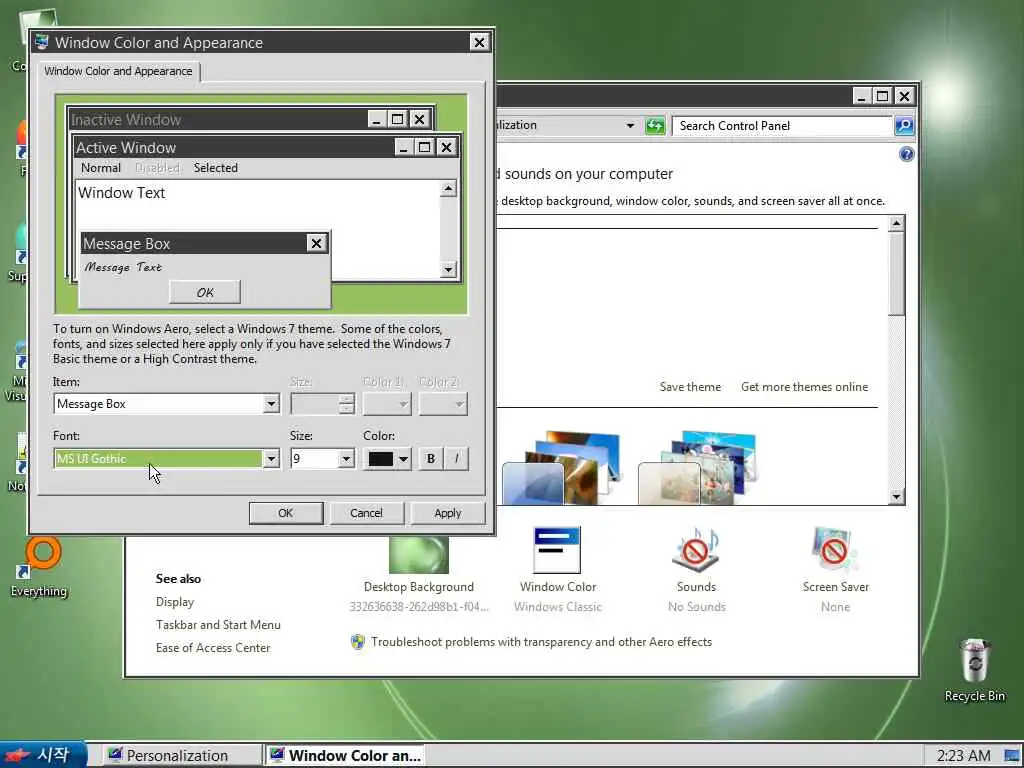Click the themes list scroll up arrow
This screenshot has height=768, width=1024.
click(897, 223)
